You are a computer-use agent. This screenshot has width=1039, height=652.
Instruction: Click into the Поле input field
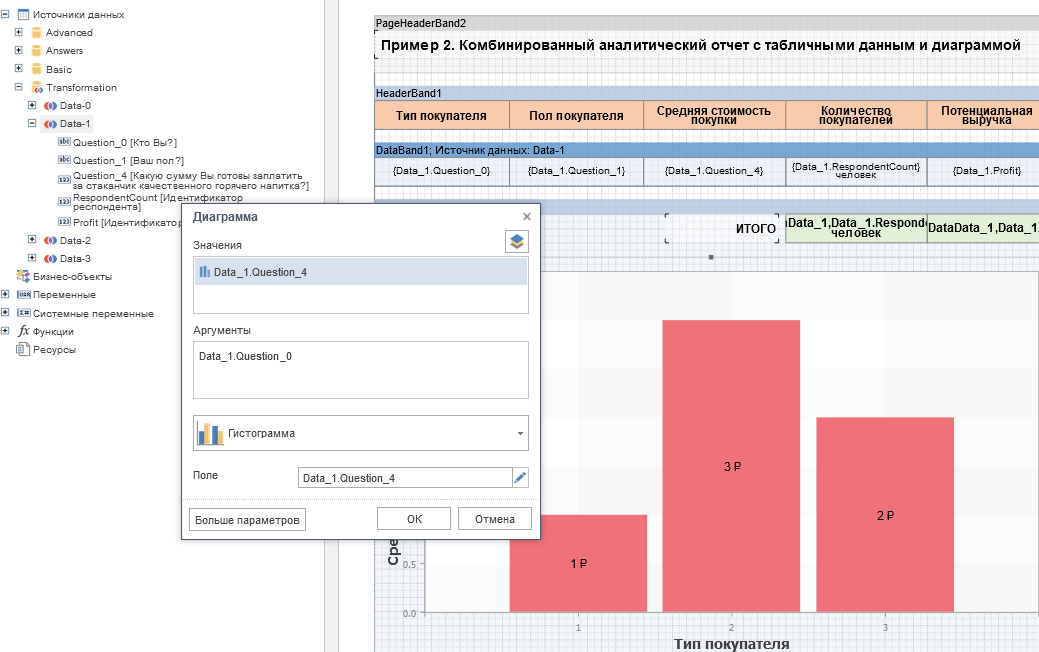tap(404, 478)
